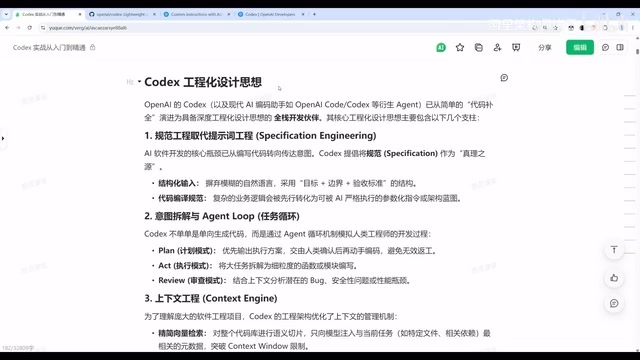Expand the left sidebar arrow
Screen dimensions: 640x360
pos(3,138)
